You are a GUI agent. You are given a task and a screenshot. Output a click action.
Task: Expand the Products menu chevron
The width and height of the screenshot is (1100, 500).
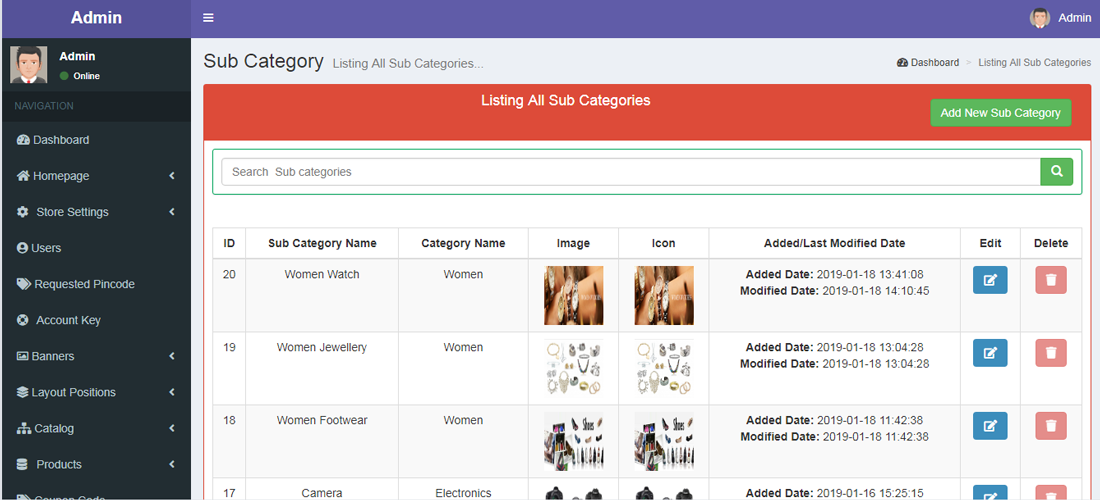[x=172, y=464]
